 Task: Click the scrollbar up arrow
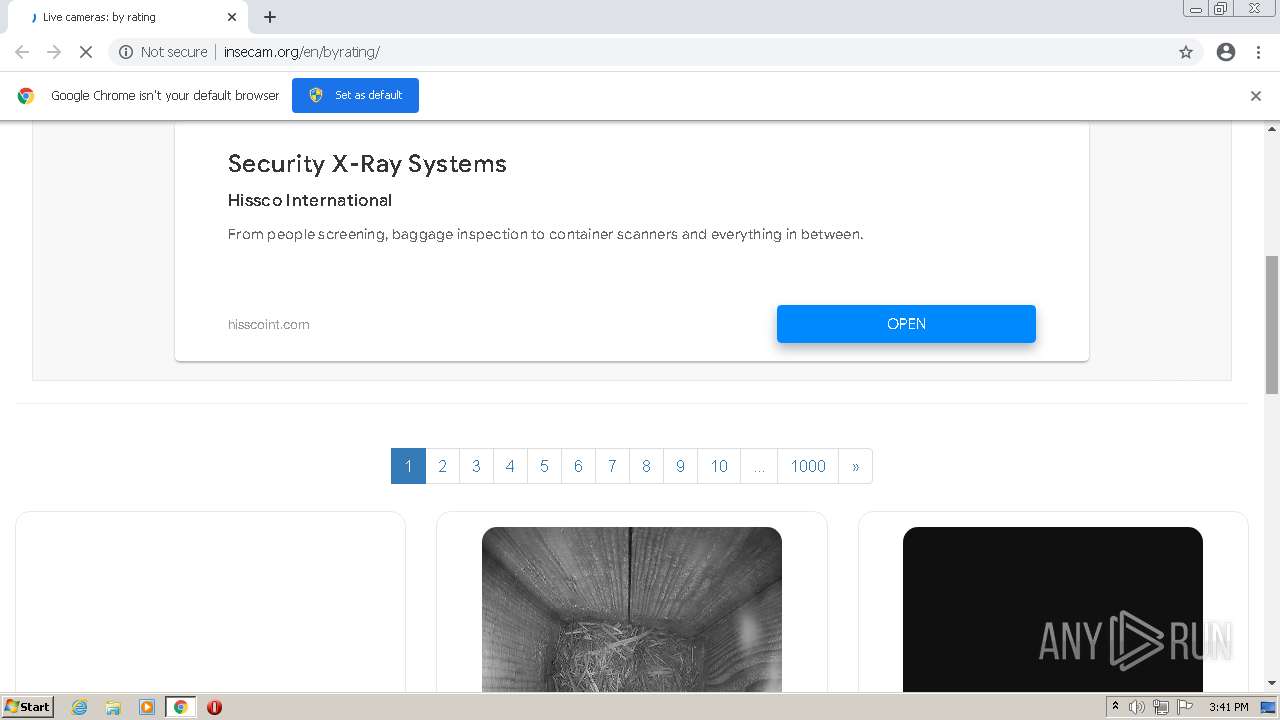[1272, 129]
